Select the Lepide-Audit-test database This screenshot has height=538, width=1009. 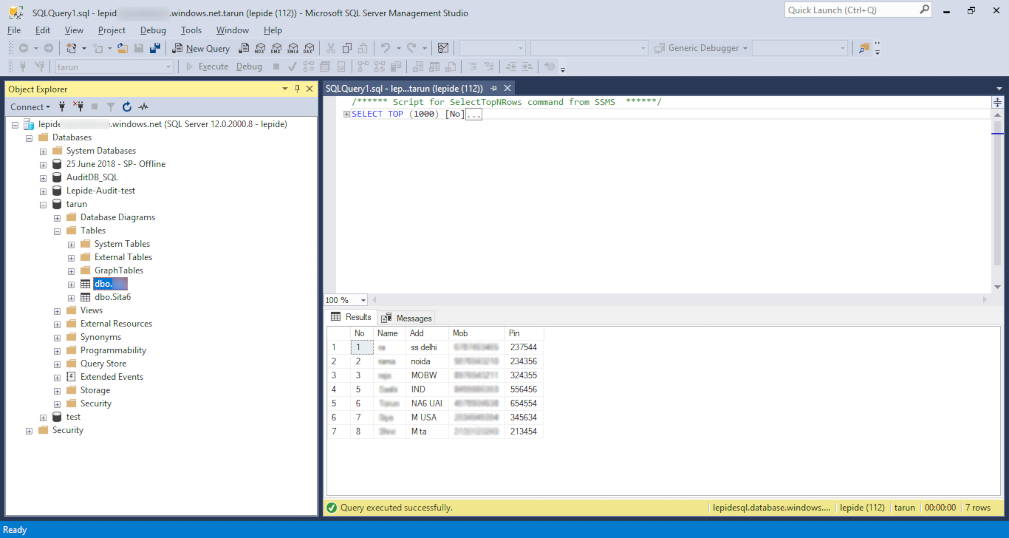[x=100, y=190]
